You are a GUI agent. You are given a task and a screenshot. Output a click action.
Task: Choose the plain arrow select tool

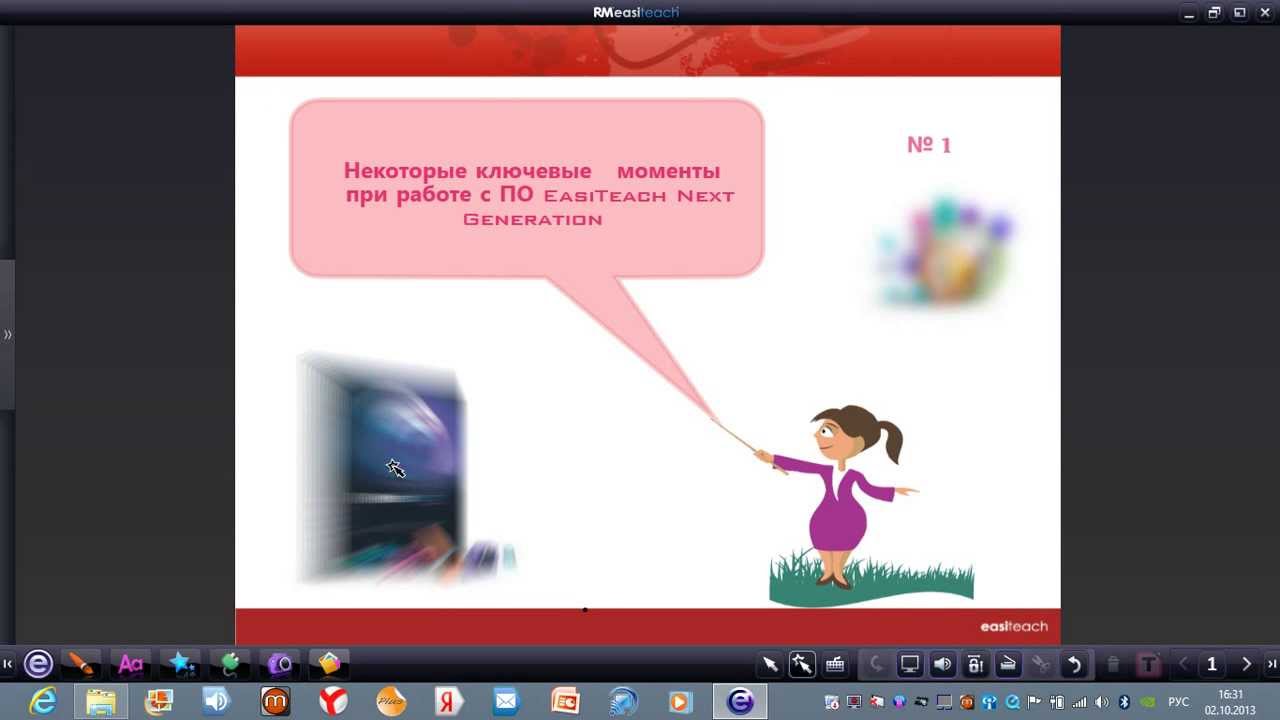pyautogui.click(x=770, y=664)
